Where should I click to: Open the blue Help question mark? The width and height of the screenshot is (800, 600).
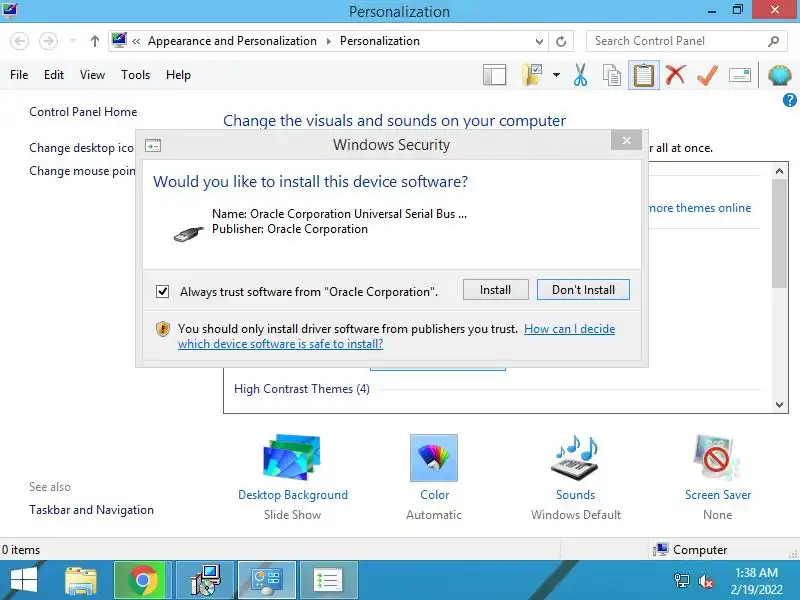tap(789, 101)
